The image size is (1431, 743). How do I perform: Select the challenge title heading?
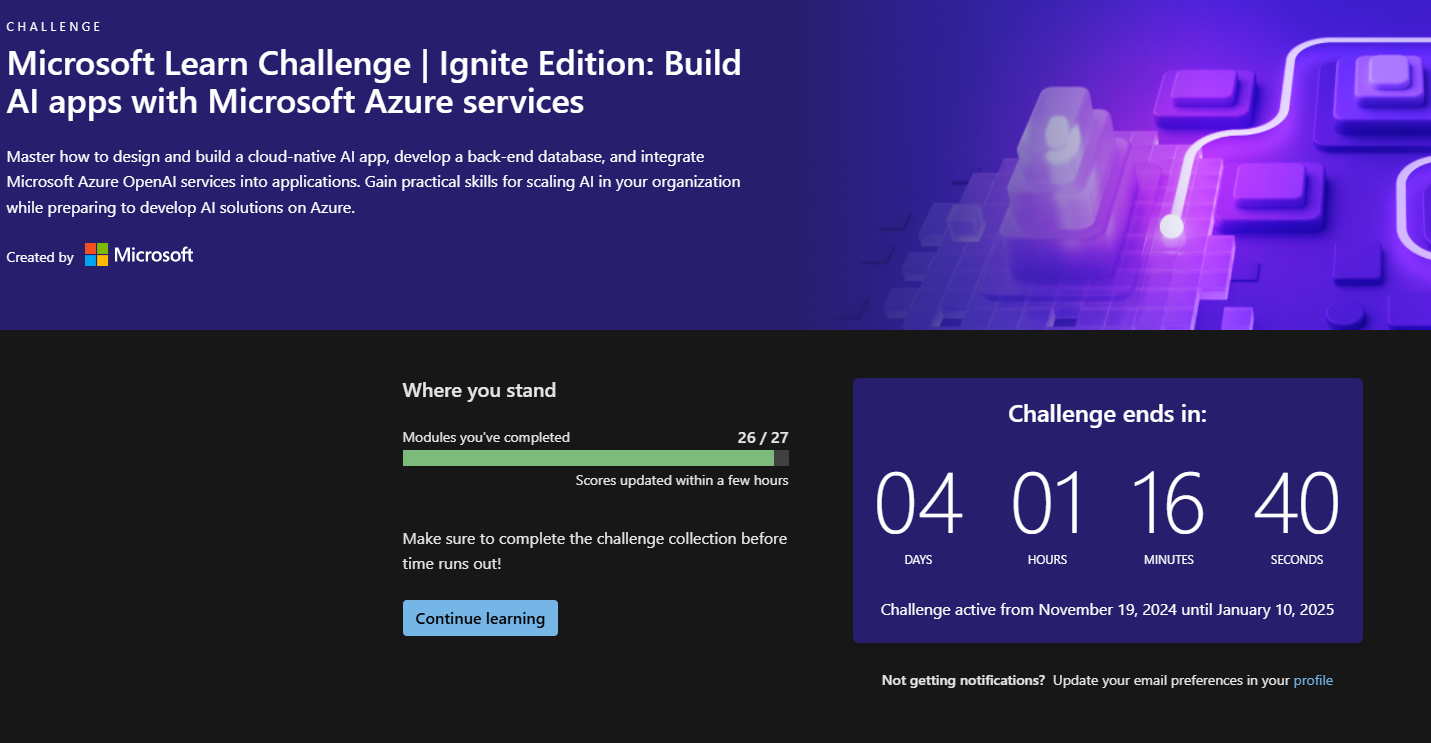pyautogui.click(x=374, y=82)
